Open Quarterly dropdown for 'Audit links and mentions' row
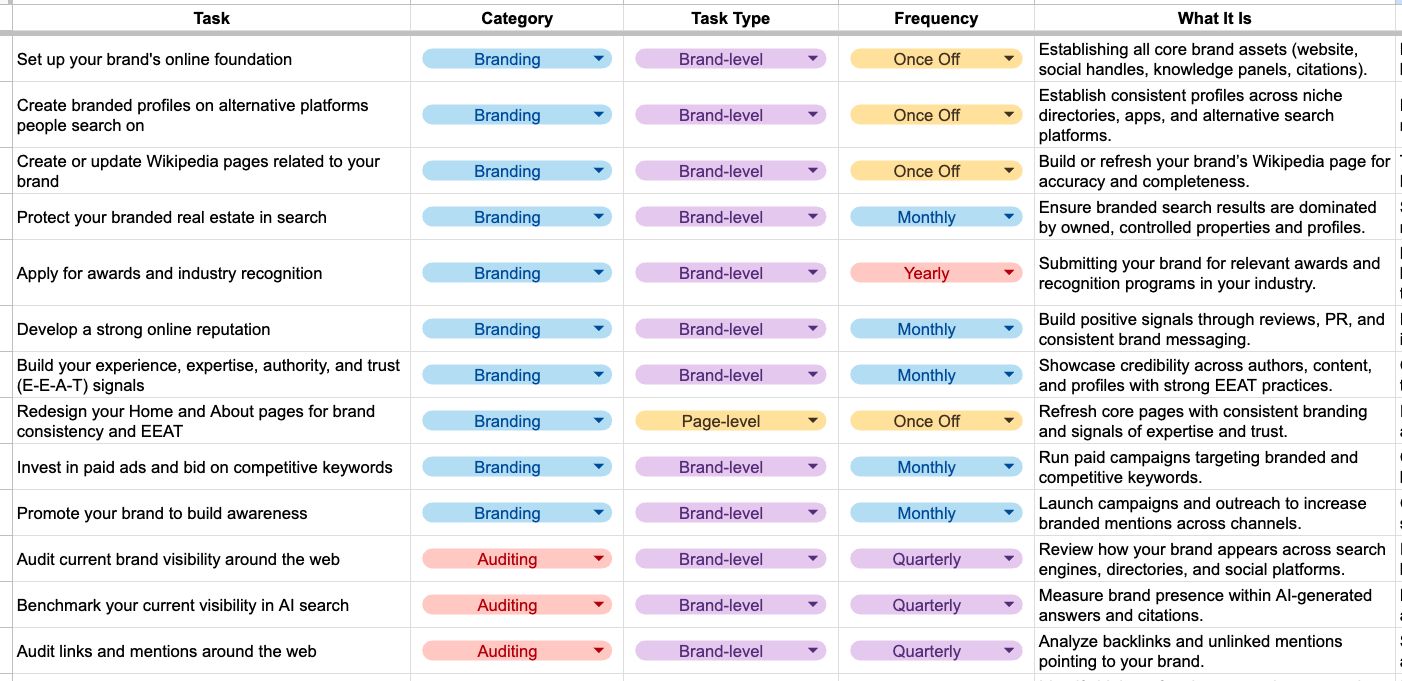Image resolution: width=1402 pixels, height=681 pixels. (x=1009, y=651)
